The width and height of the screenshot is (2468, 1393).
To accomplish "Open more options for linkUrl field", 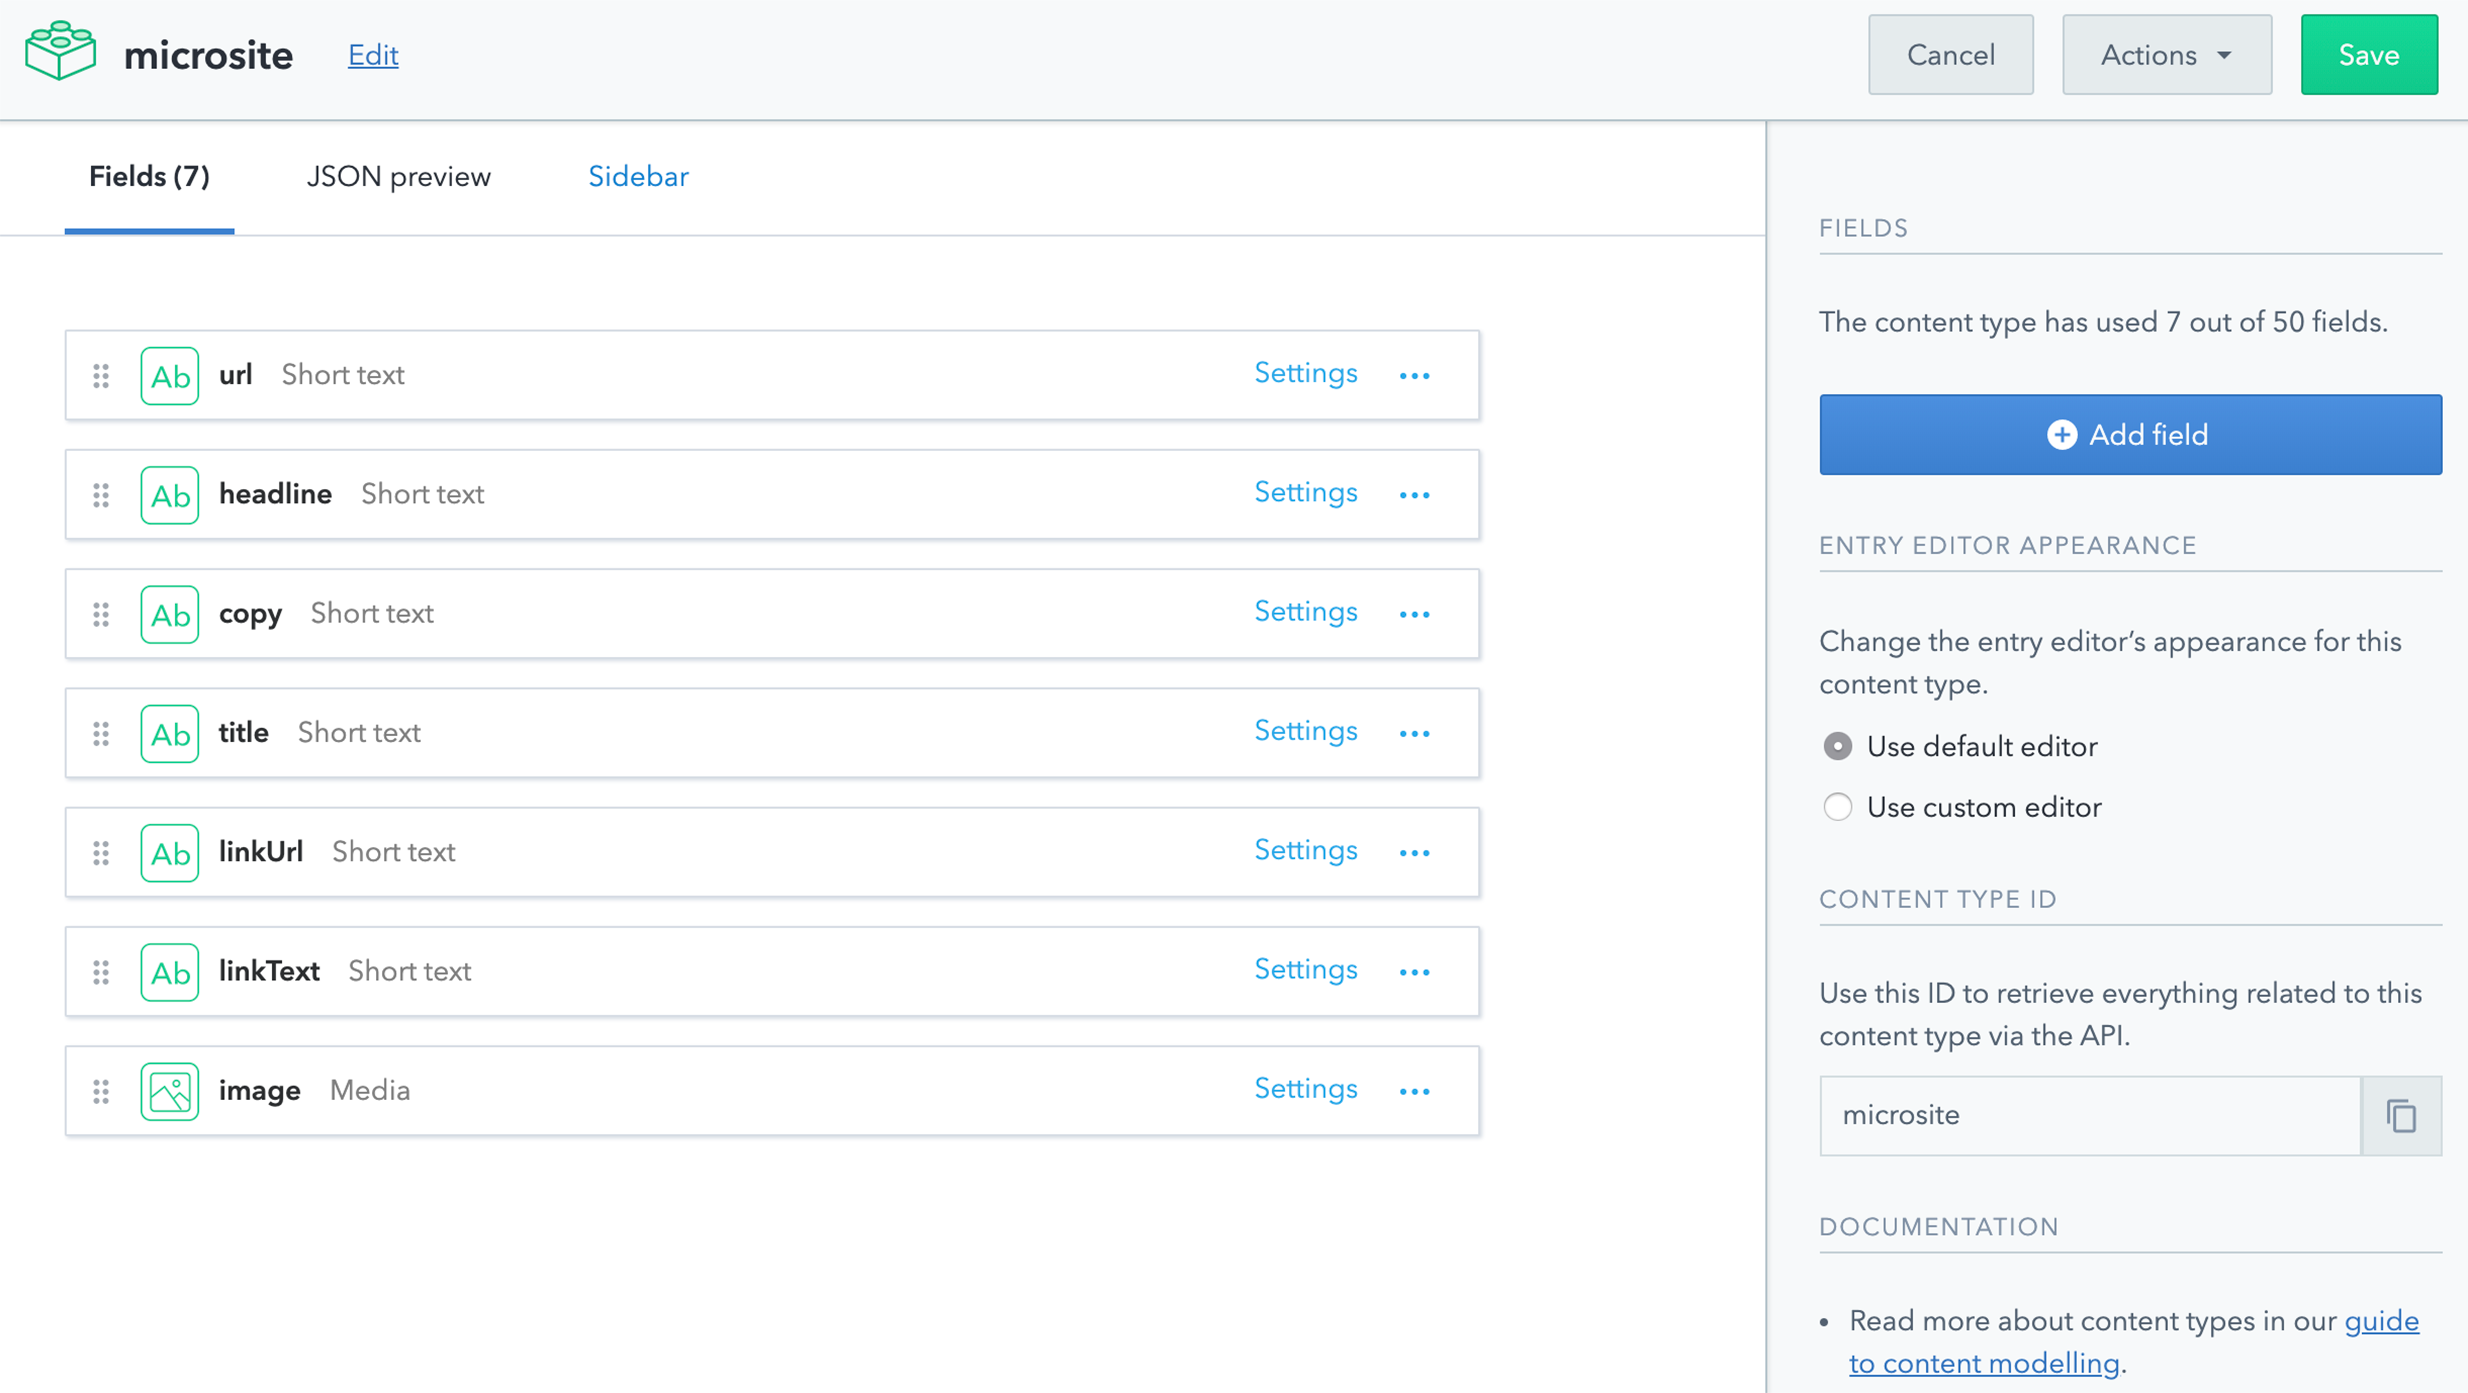I will (x=1414, y=852).
